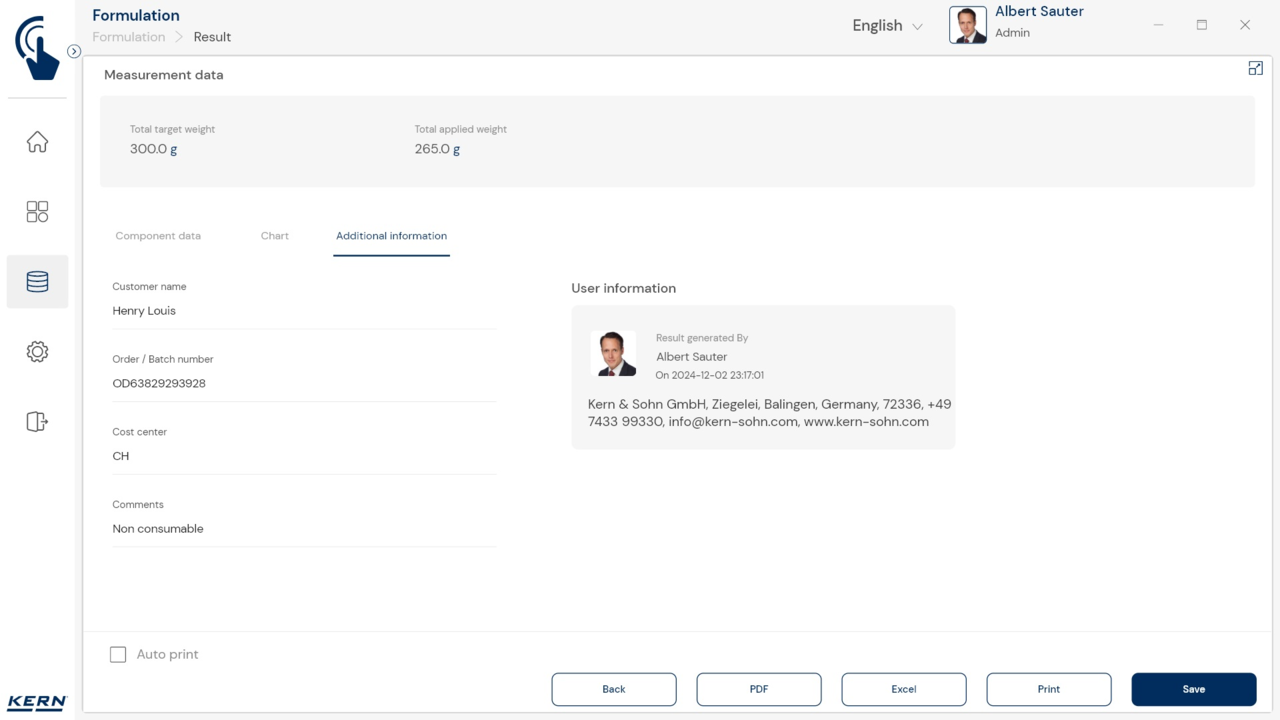Click the Formulation breadcrumb link
Image resolution: width=1280 pixels, height=720 pixels.
[128, 37]
